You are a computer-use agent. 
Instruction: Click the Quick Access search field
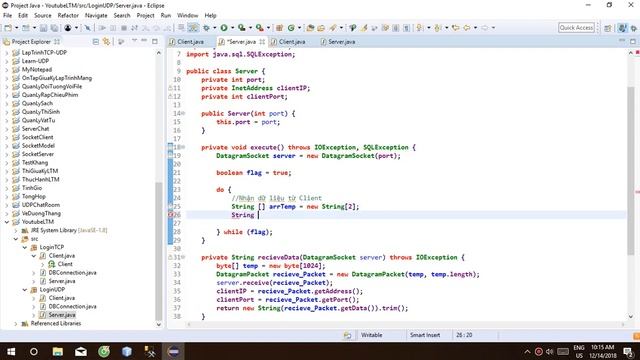tap(576, 28)
